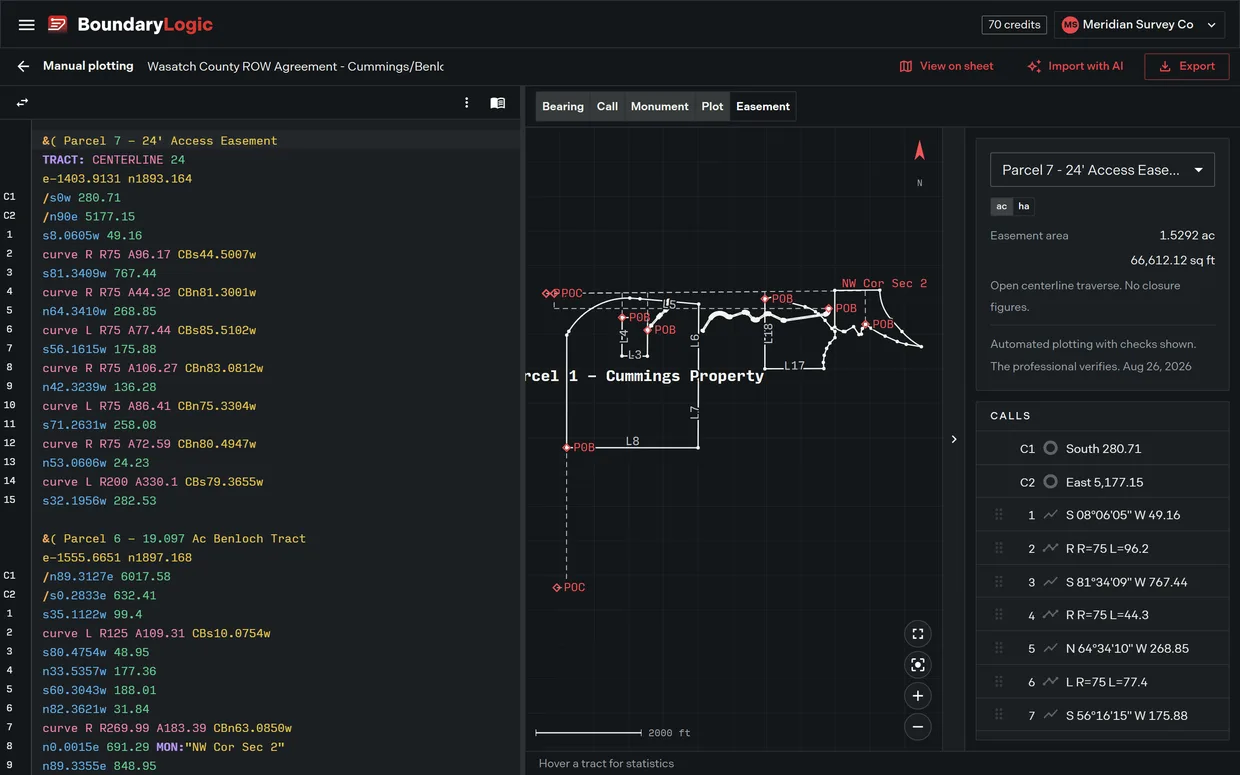Viewport: 1240px width, 775px height.
Task: Click code line s8.0605w 49.16
Action: (x=92, y=235)
